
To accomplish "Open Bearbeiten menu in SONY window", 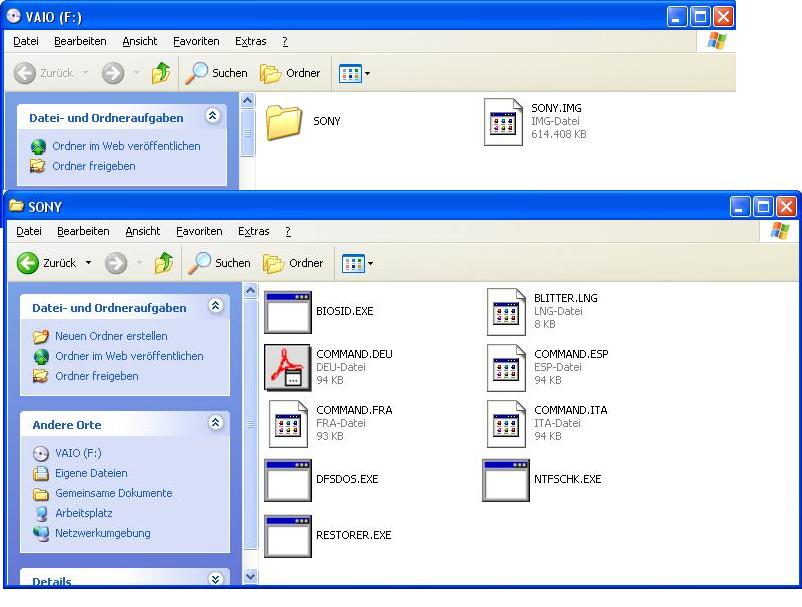I will [x=83, y=231].
